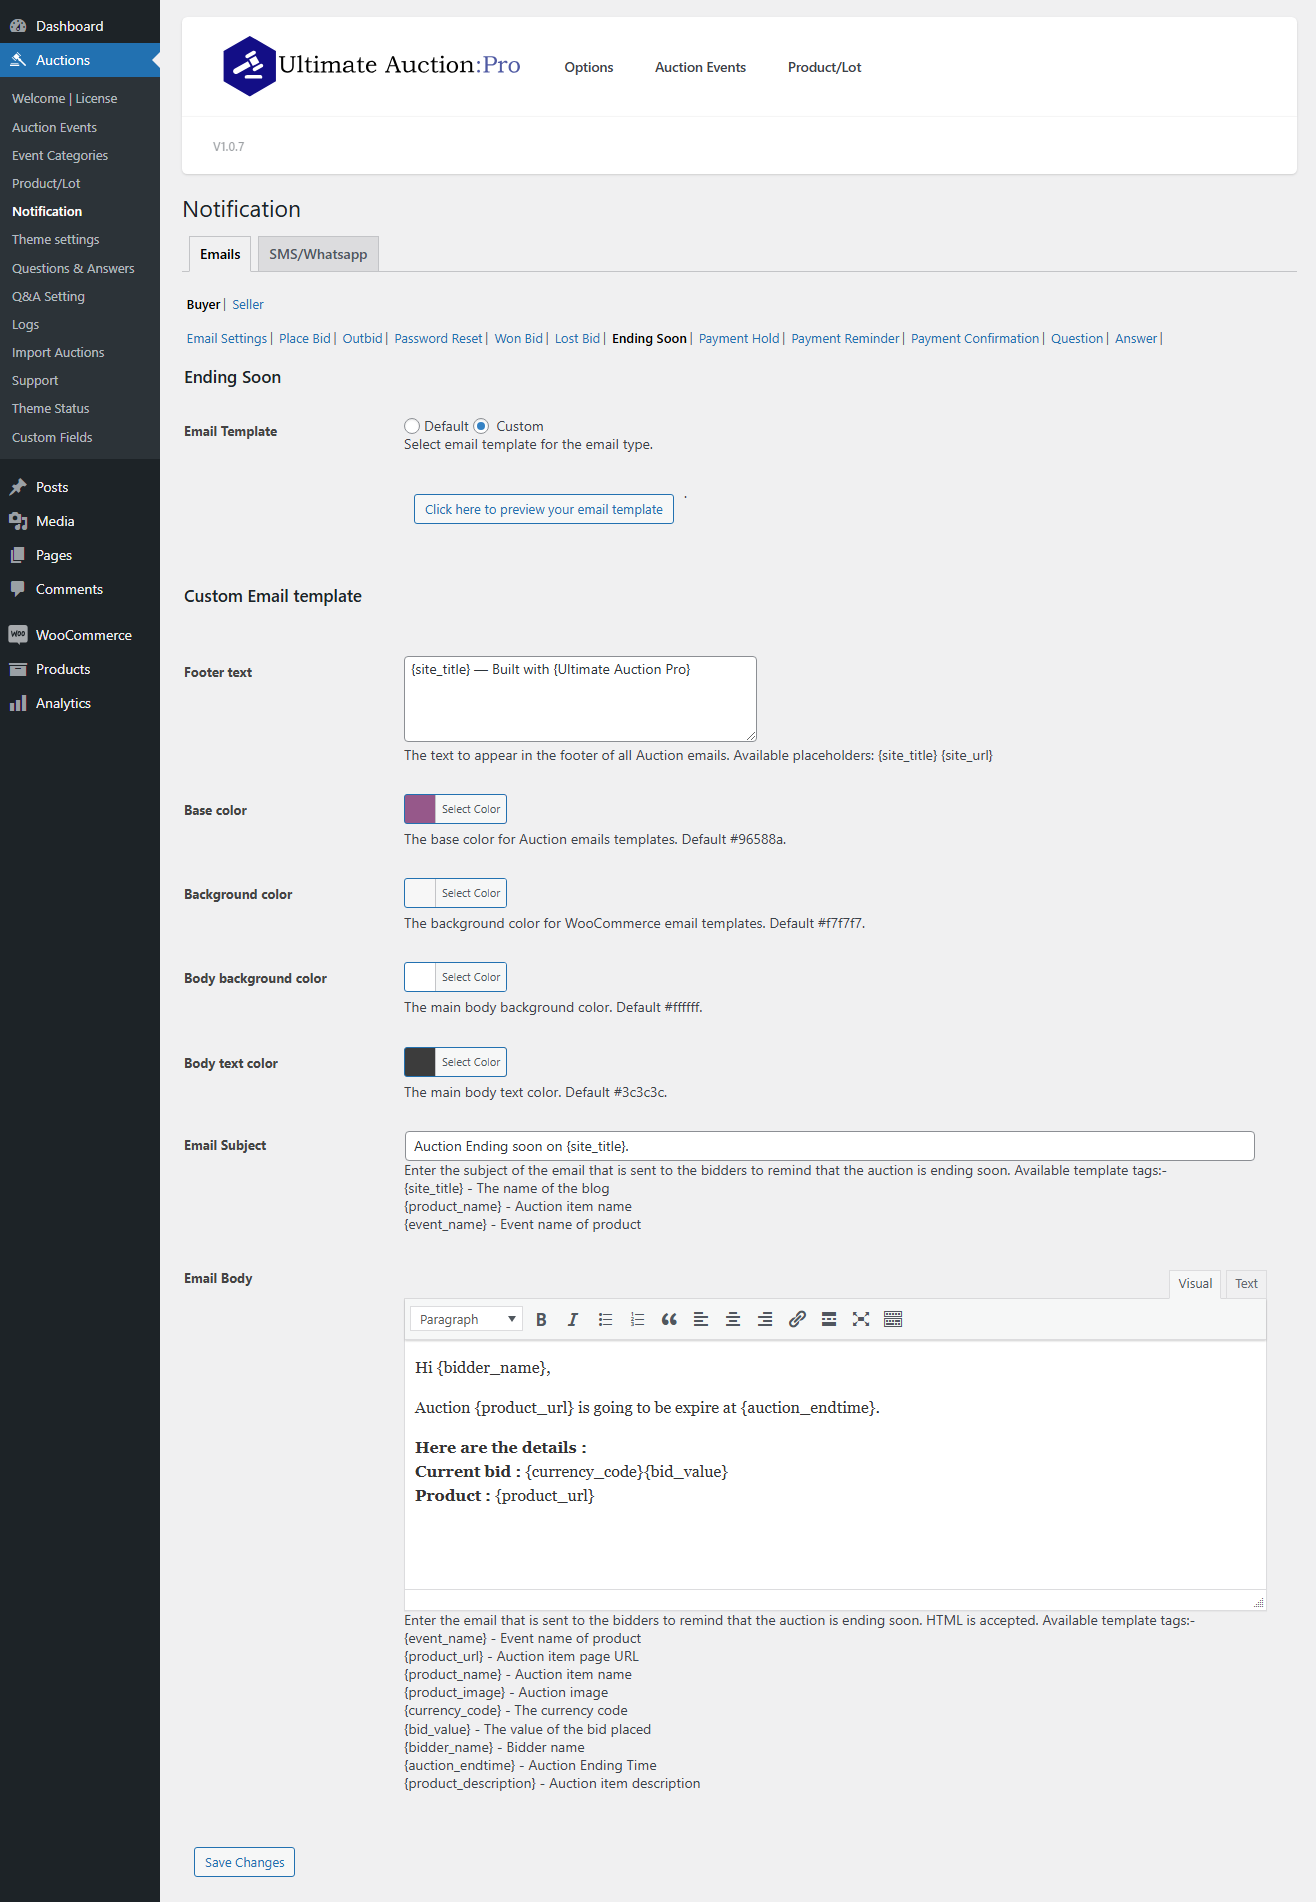Open Place Bid email settings
The height and width of the screenshot is (1902, 1316).
click(x=305, y=338)
